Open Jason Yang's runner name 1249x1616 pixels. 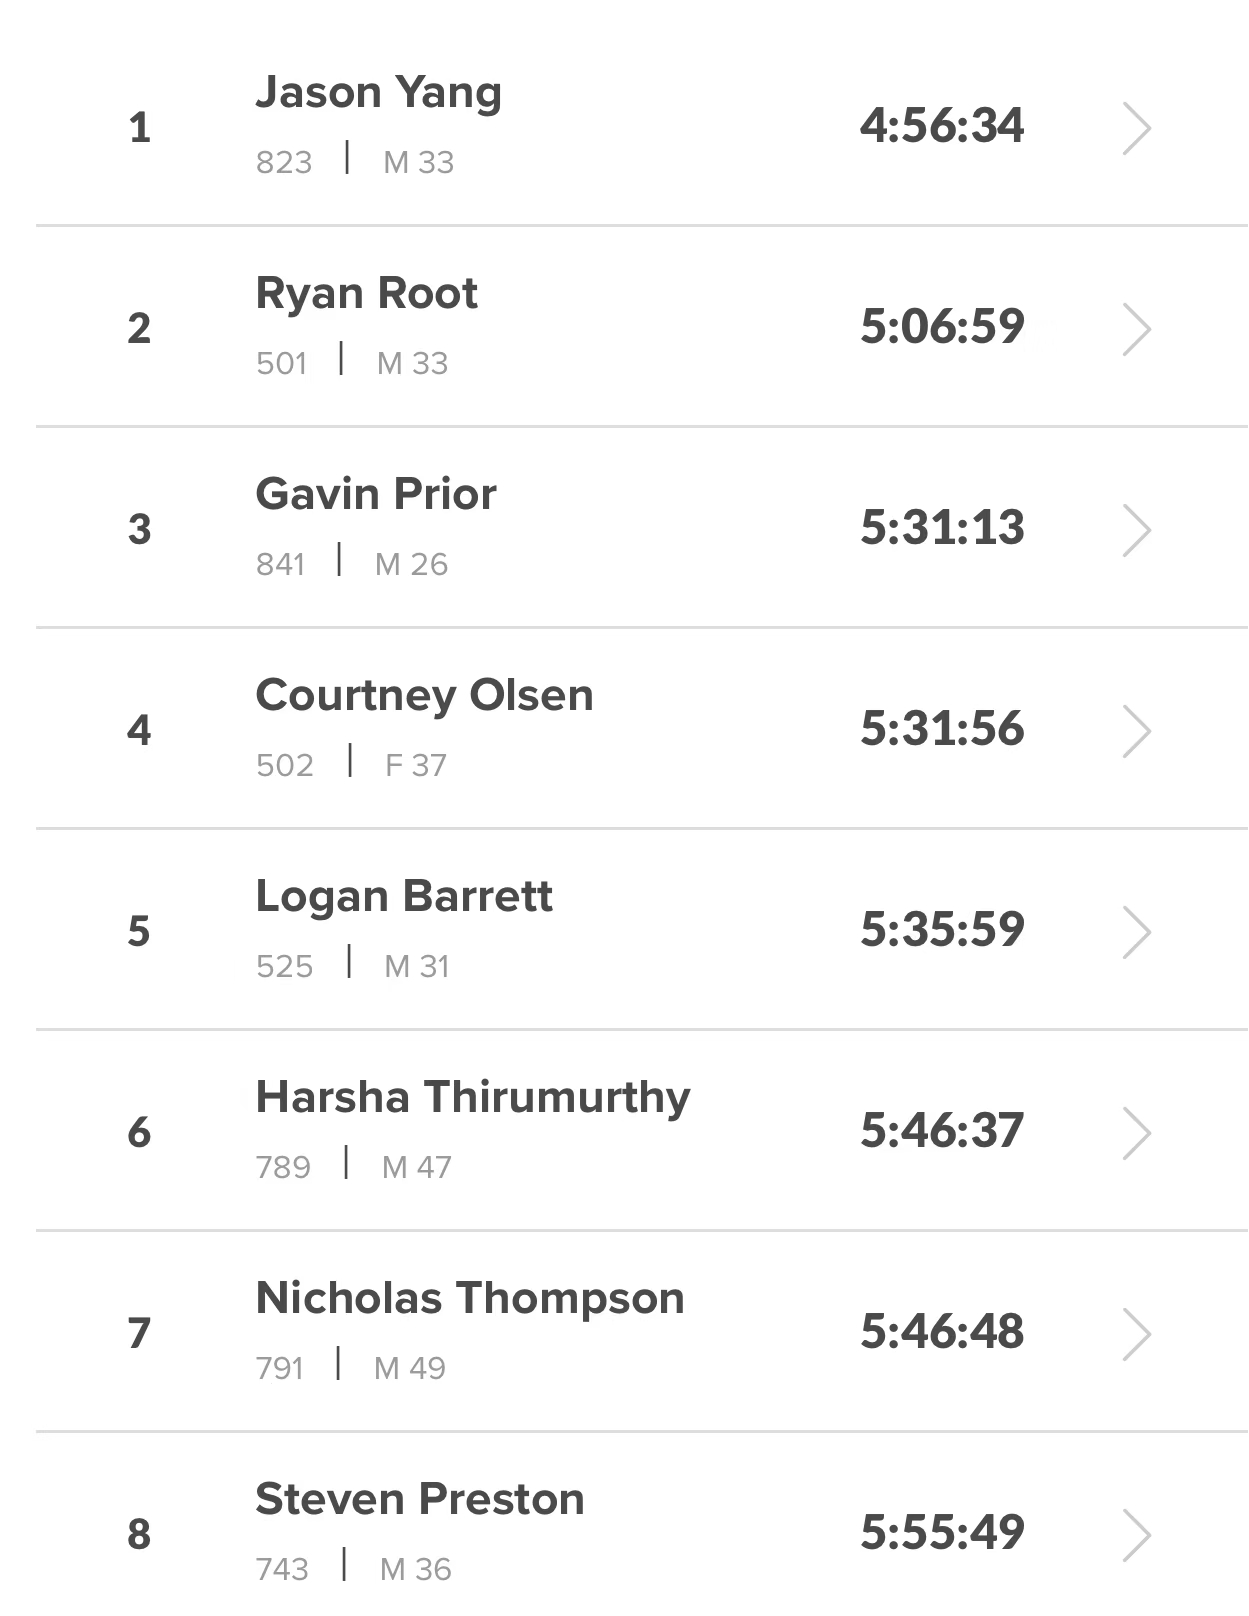coord(378,93)
